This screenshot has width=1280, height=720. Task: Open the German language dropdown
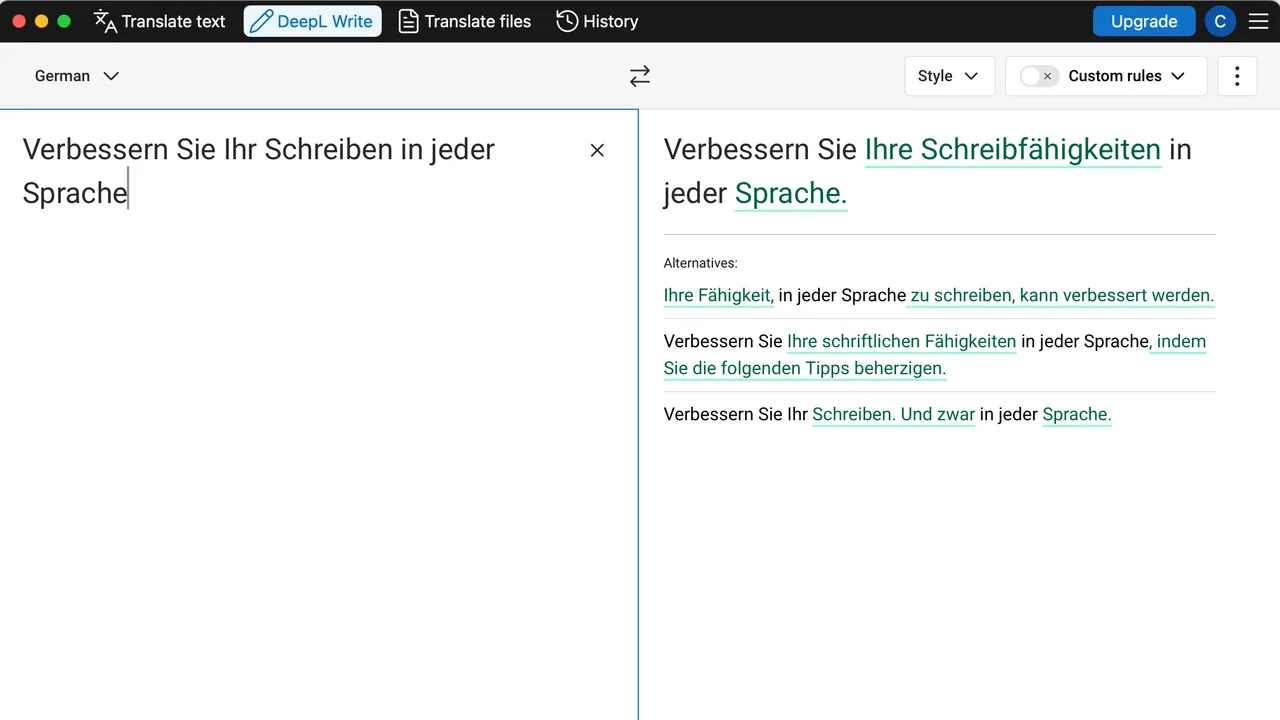pyautogui.click(x=77, y=76)
